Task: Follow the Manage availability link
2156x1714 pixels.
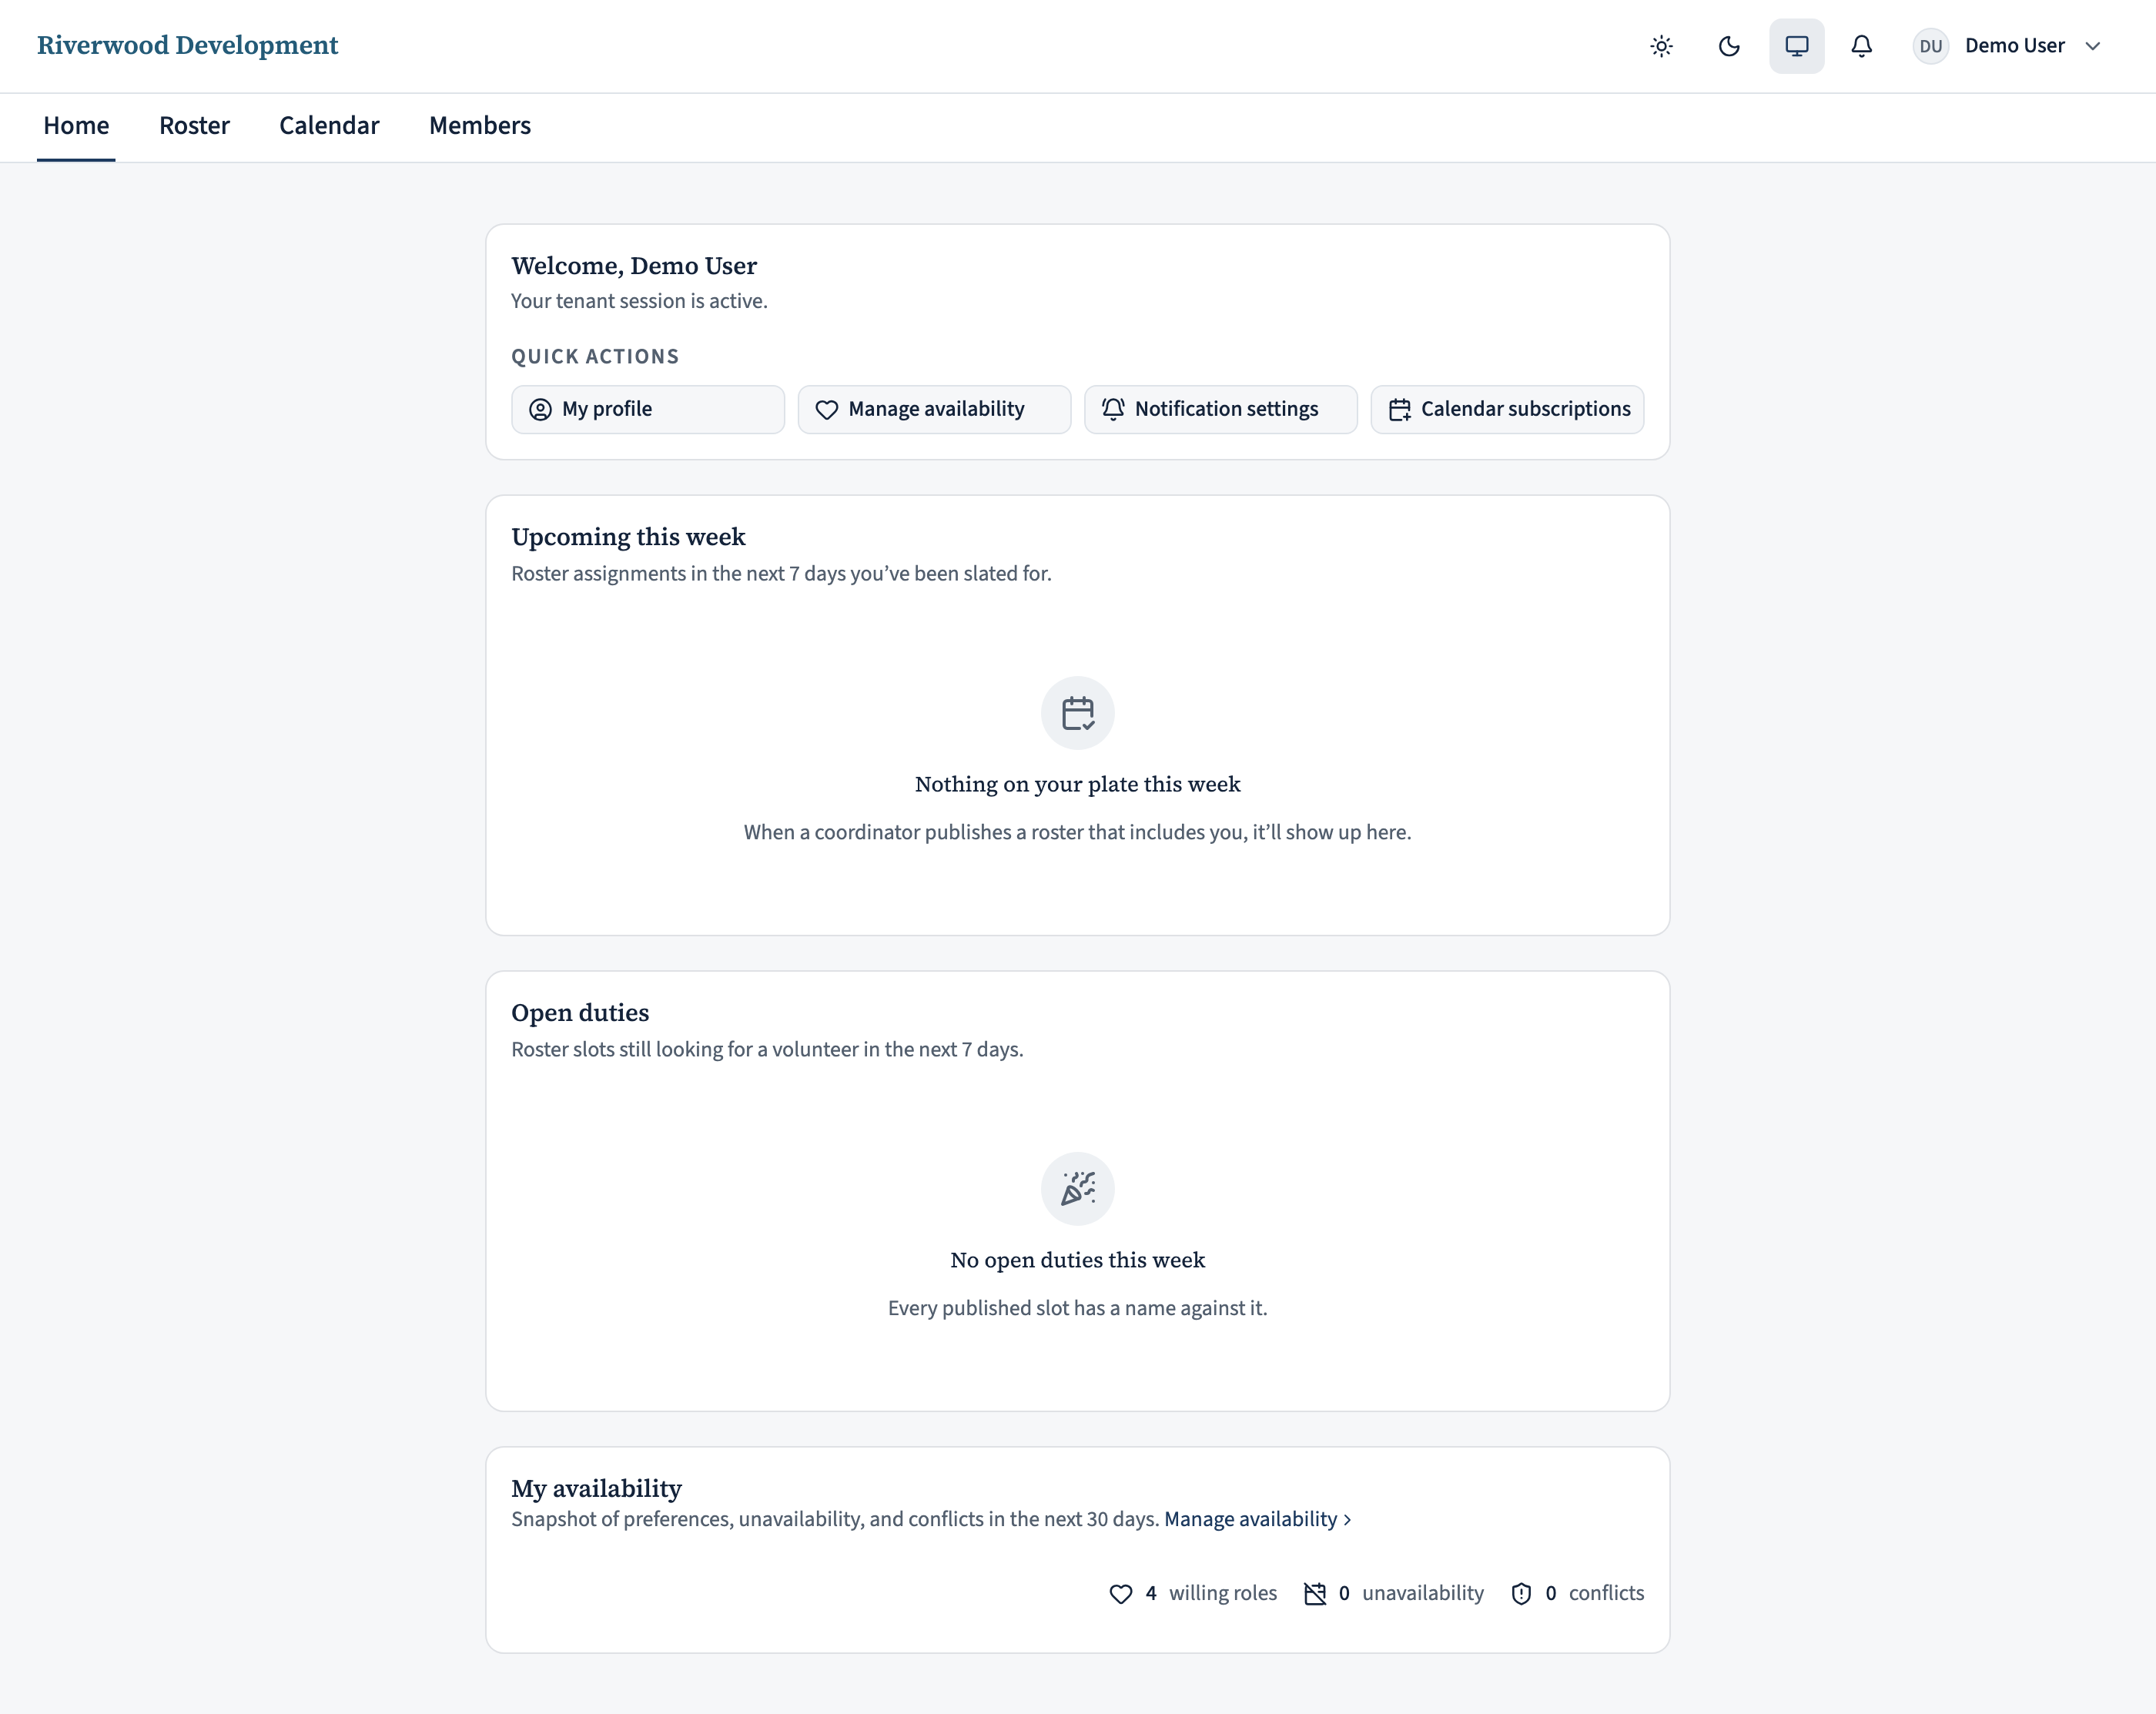Action: point(1257,1519)
